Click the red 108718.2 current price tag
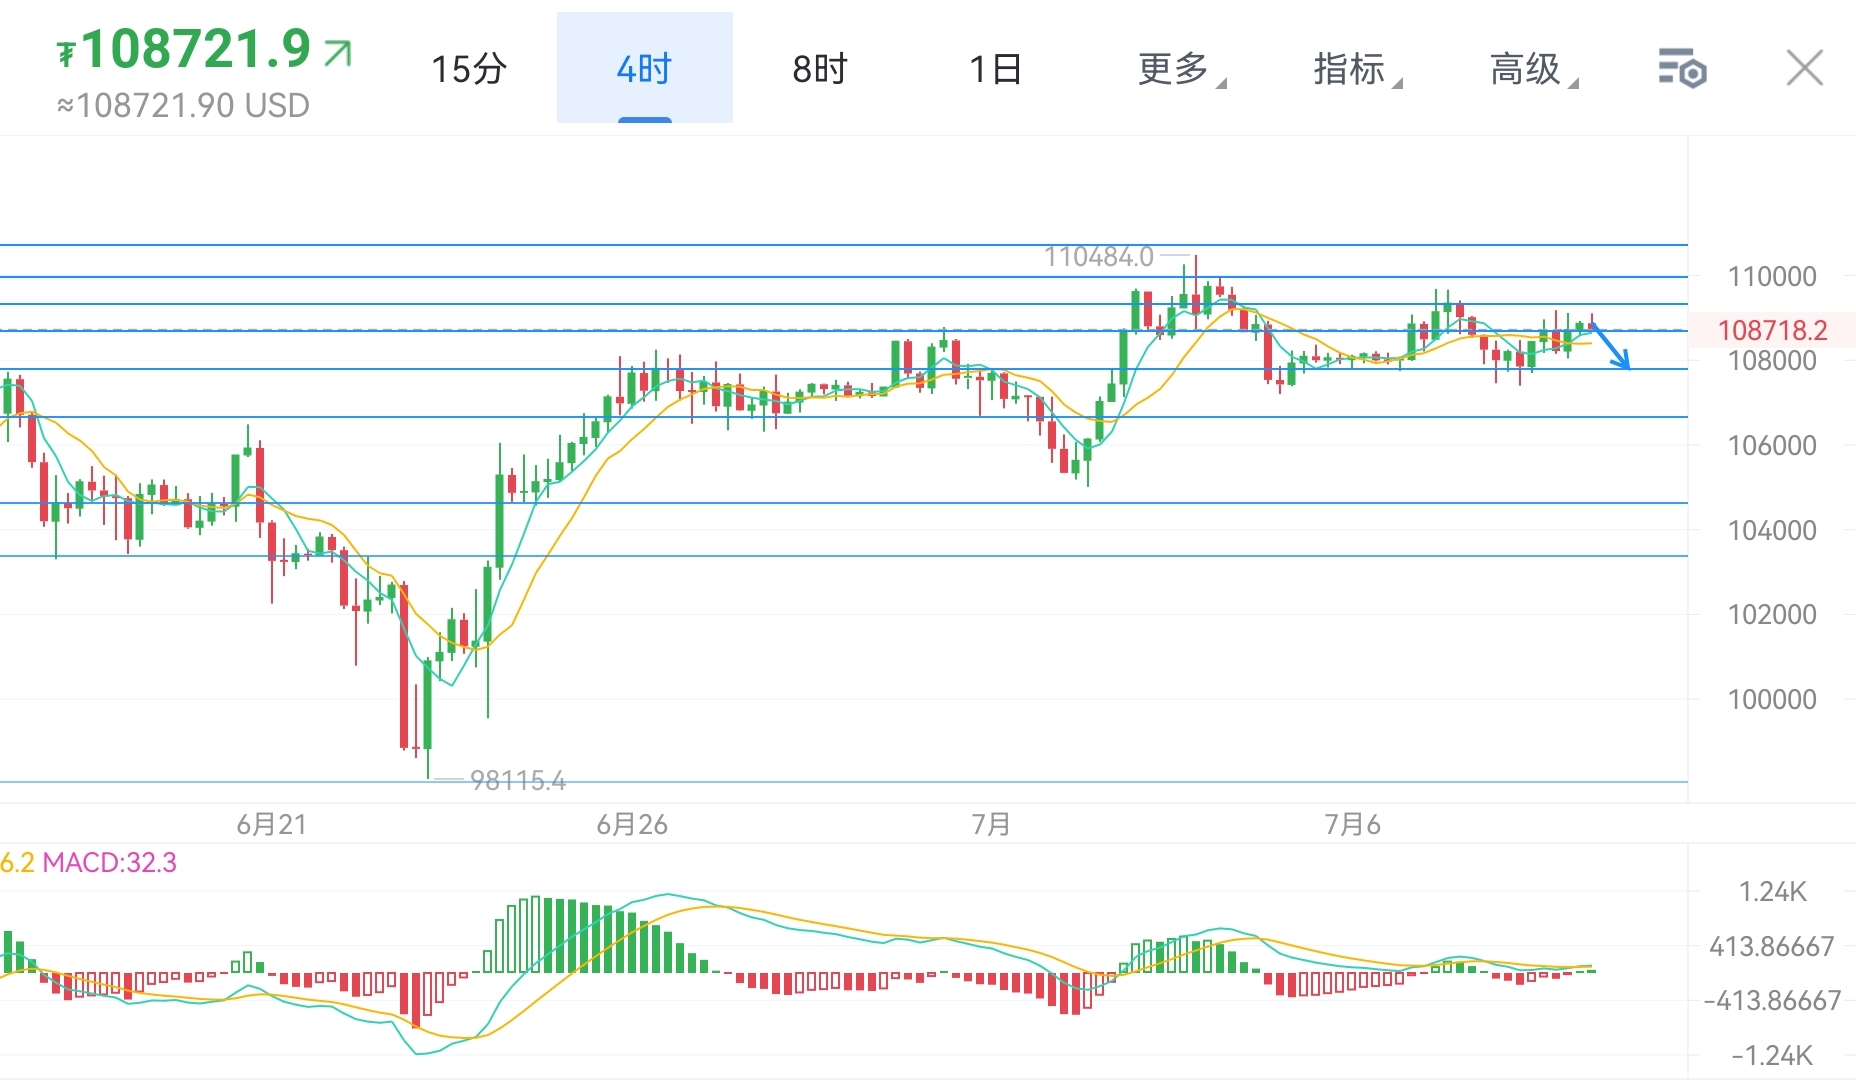This screenshot has height=1080, width=1856. 1771,330
